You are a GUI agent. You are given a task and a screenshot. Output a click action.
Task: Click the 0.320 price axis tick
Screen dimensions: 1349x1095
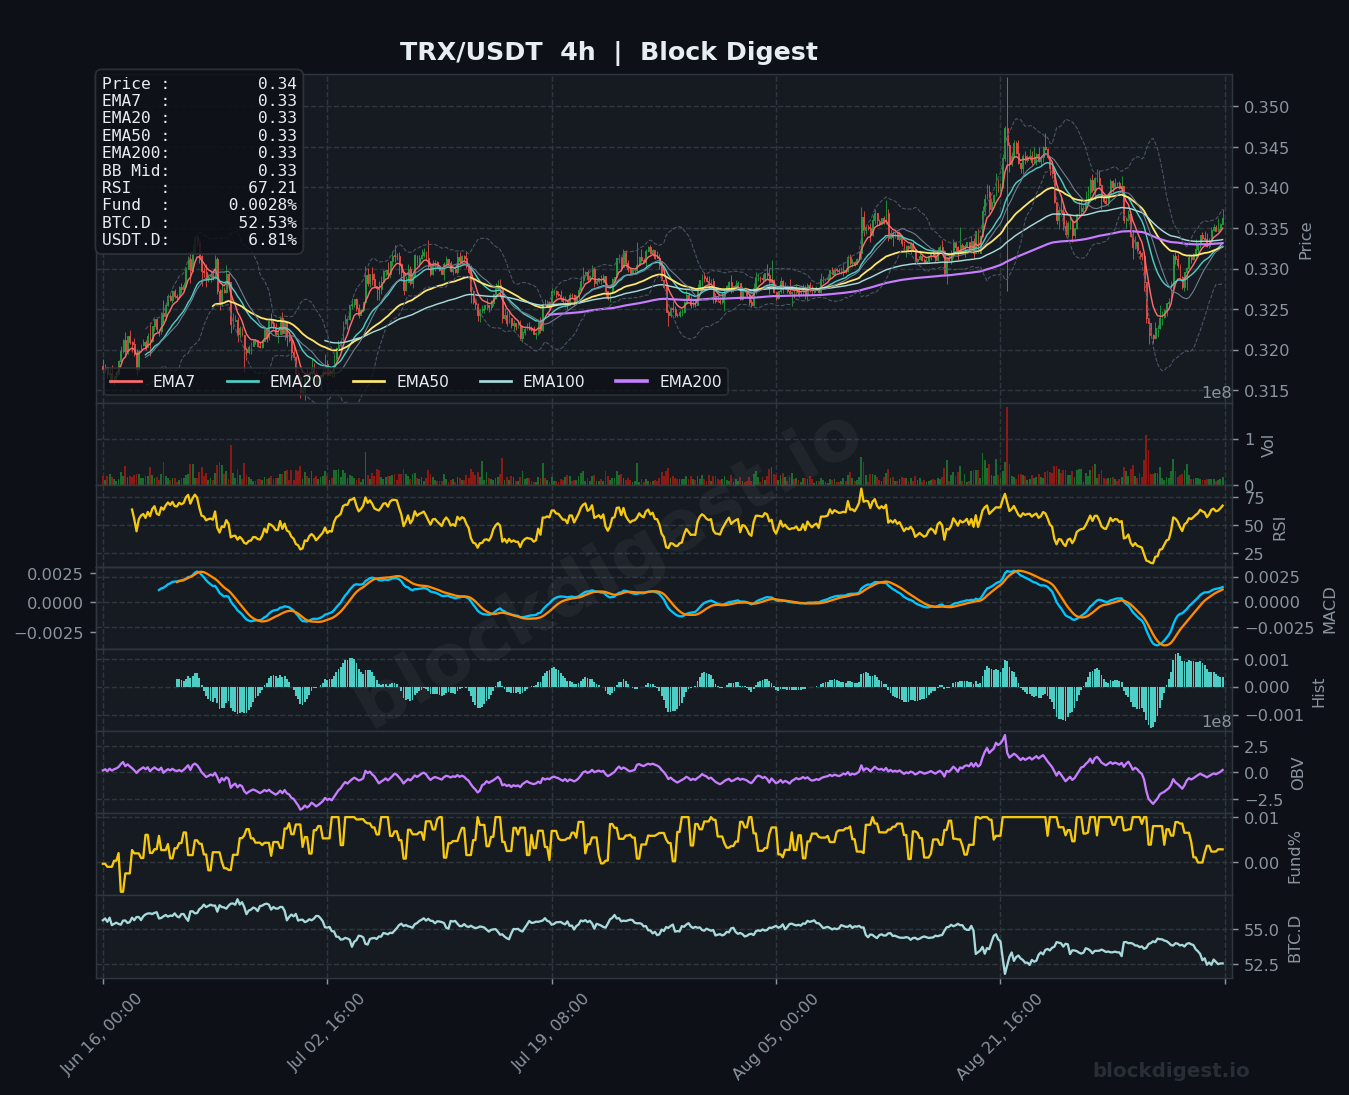coord(1267,351)
